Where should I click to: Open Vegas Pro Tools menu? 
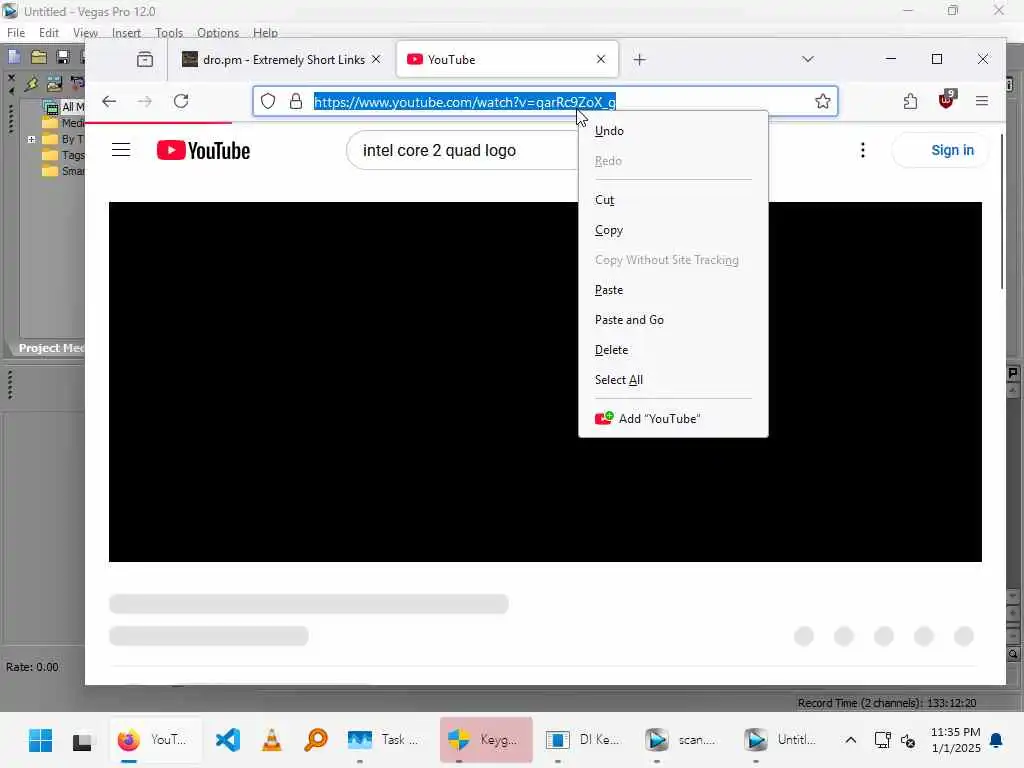[168, 33]
